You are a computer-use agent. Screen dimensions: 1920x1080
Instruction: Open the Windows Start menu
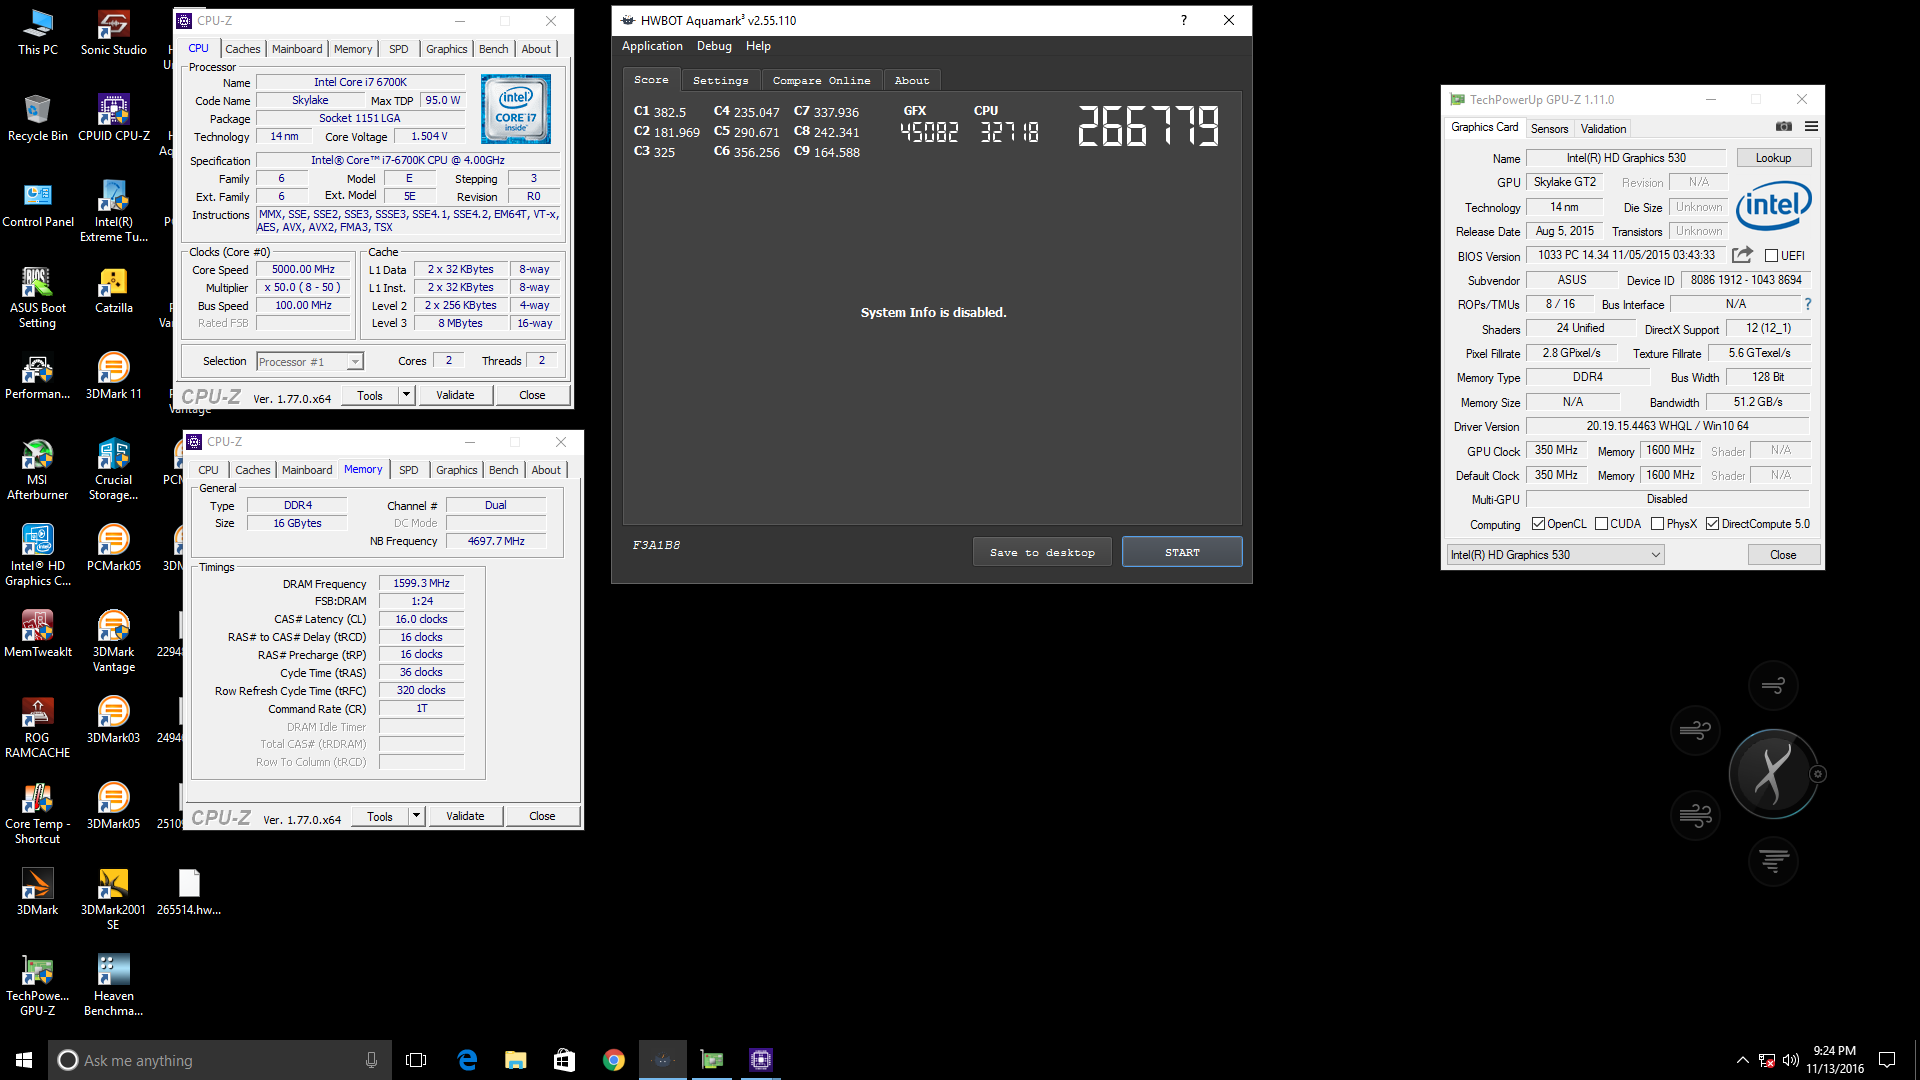click(24, 1060)
